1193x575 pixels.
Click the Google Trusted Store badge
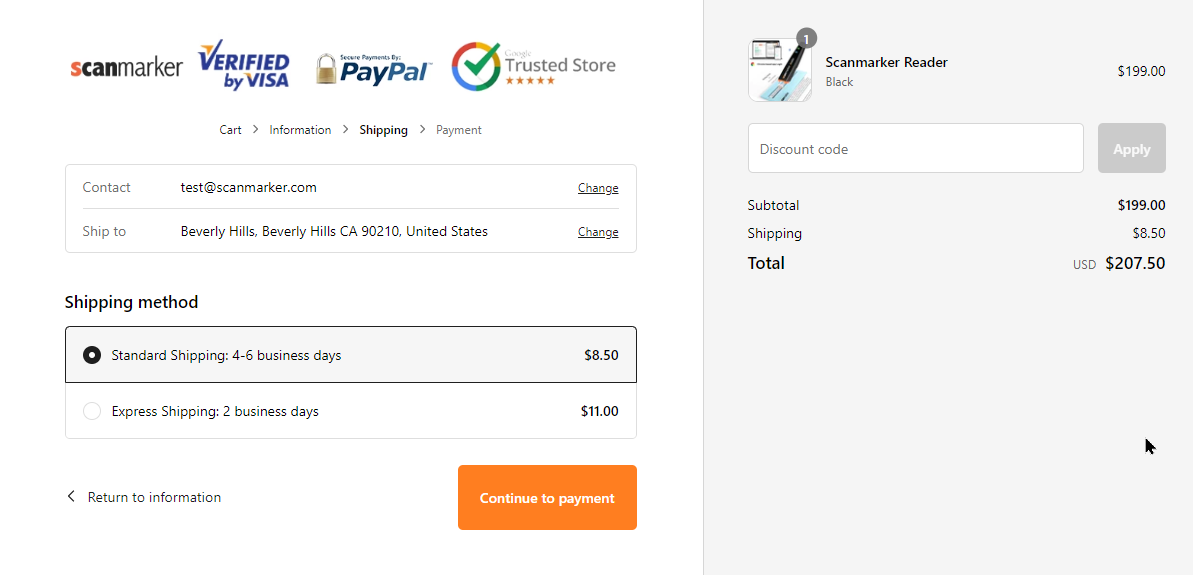[533, 66]
